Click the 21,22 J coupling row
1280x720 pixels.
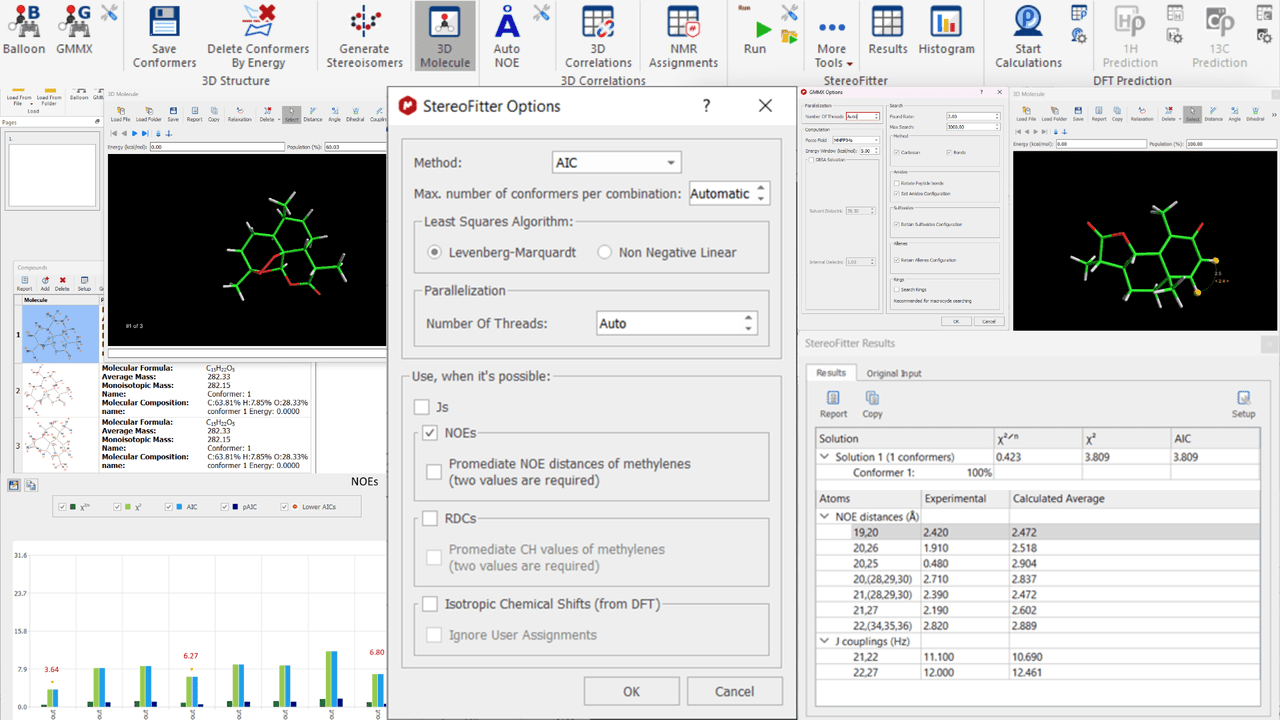(1037, 657)
